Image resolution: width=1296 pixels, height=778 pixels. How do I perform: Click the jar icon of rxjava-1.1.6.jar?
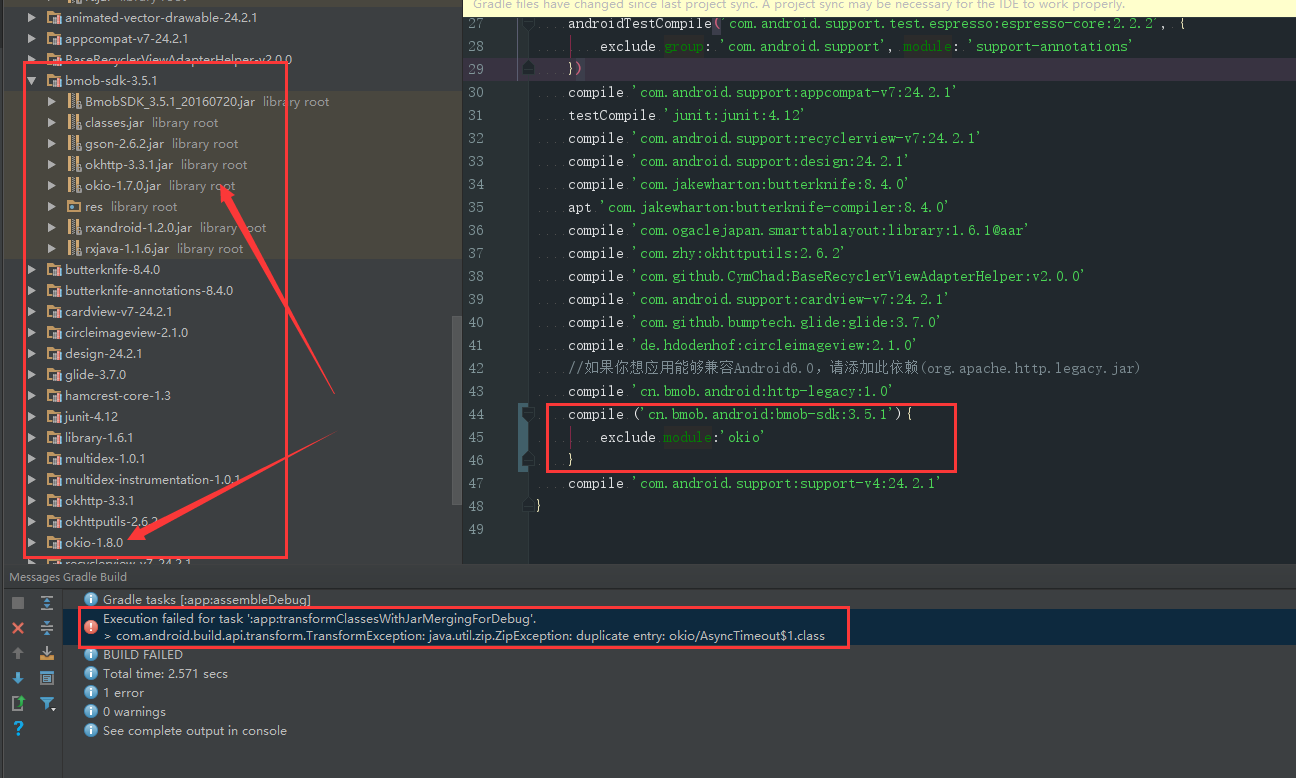[x=74, y=249]
